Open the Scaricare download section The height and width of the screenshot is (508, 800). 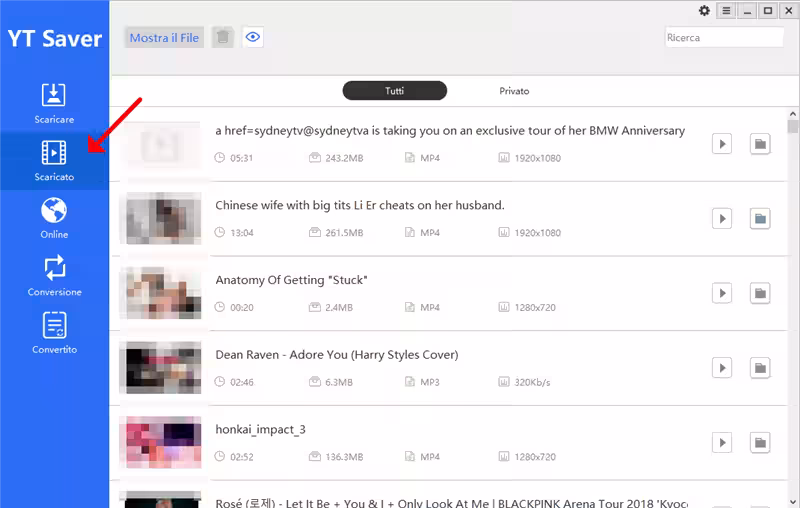[54, 102]
